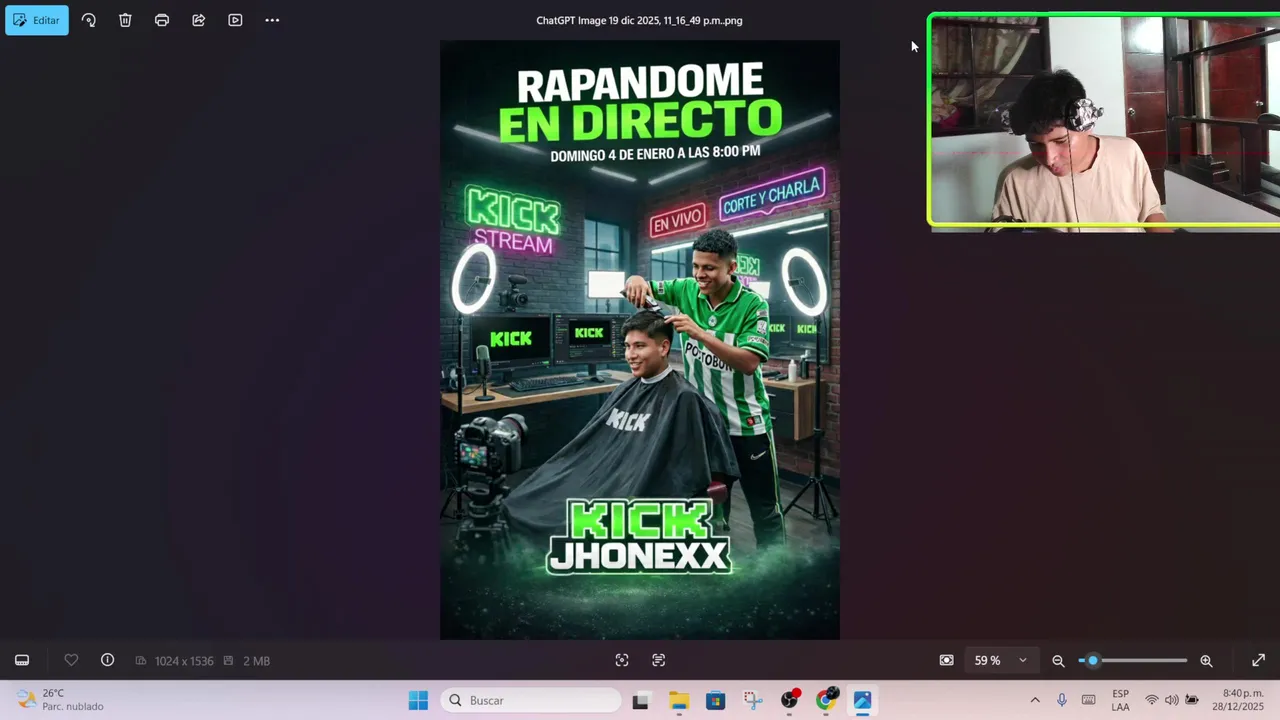Click the 2 MB file size text
The image size is (1280, 720).
tap(256, 661)
